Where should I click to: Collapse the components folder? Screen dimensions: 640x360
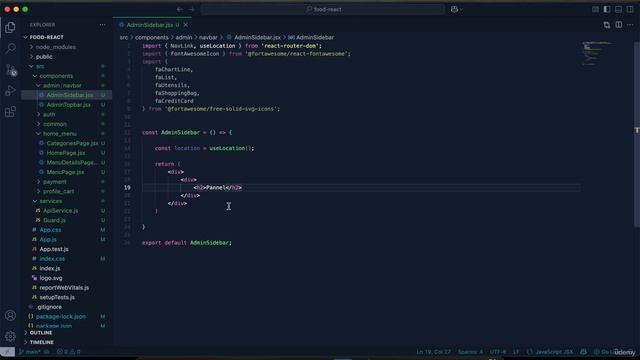pos(67,76)
